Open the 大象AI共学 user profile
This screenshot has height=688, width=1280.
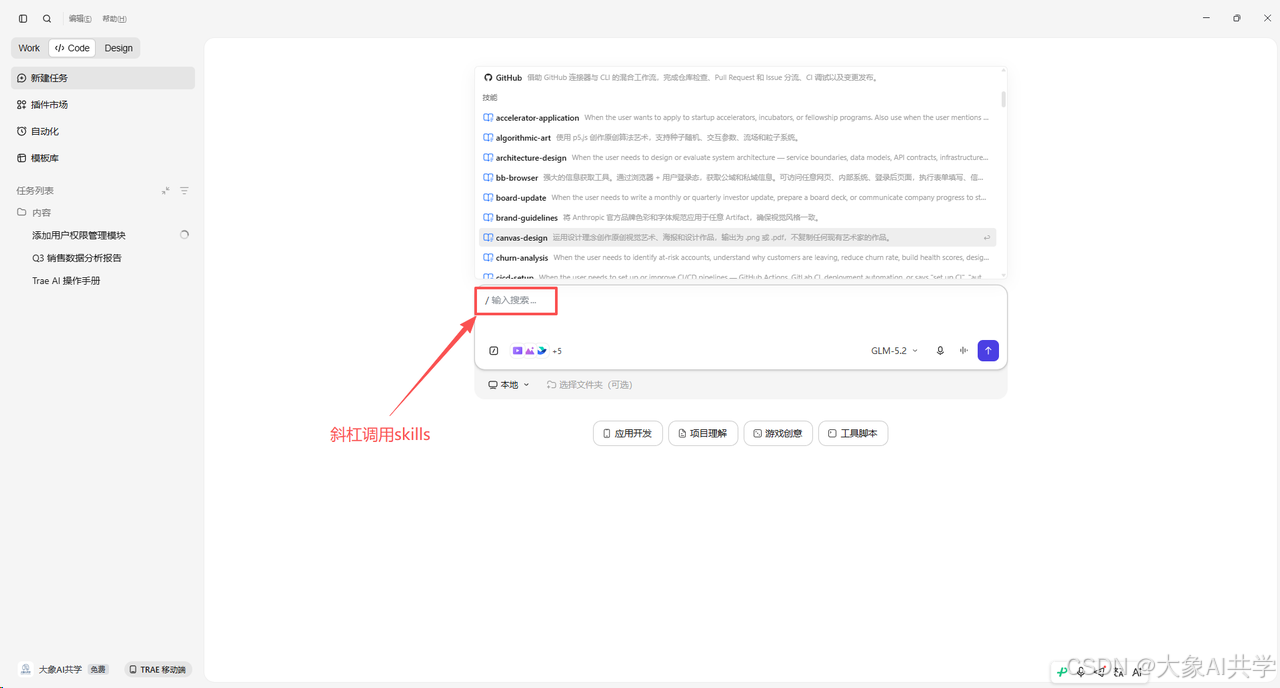(52, 670)
